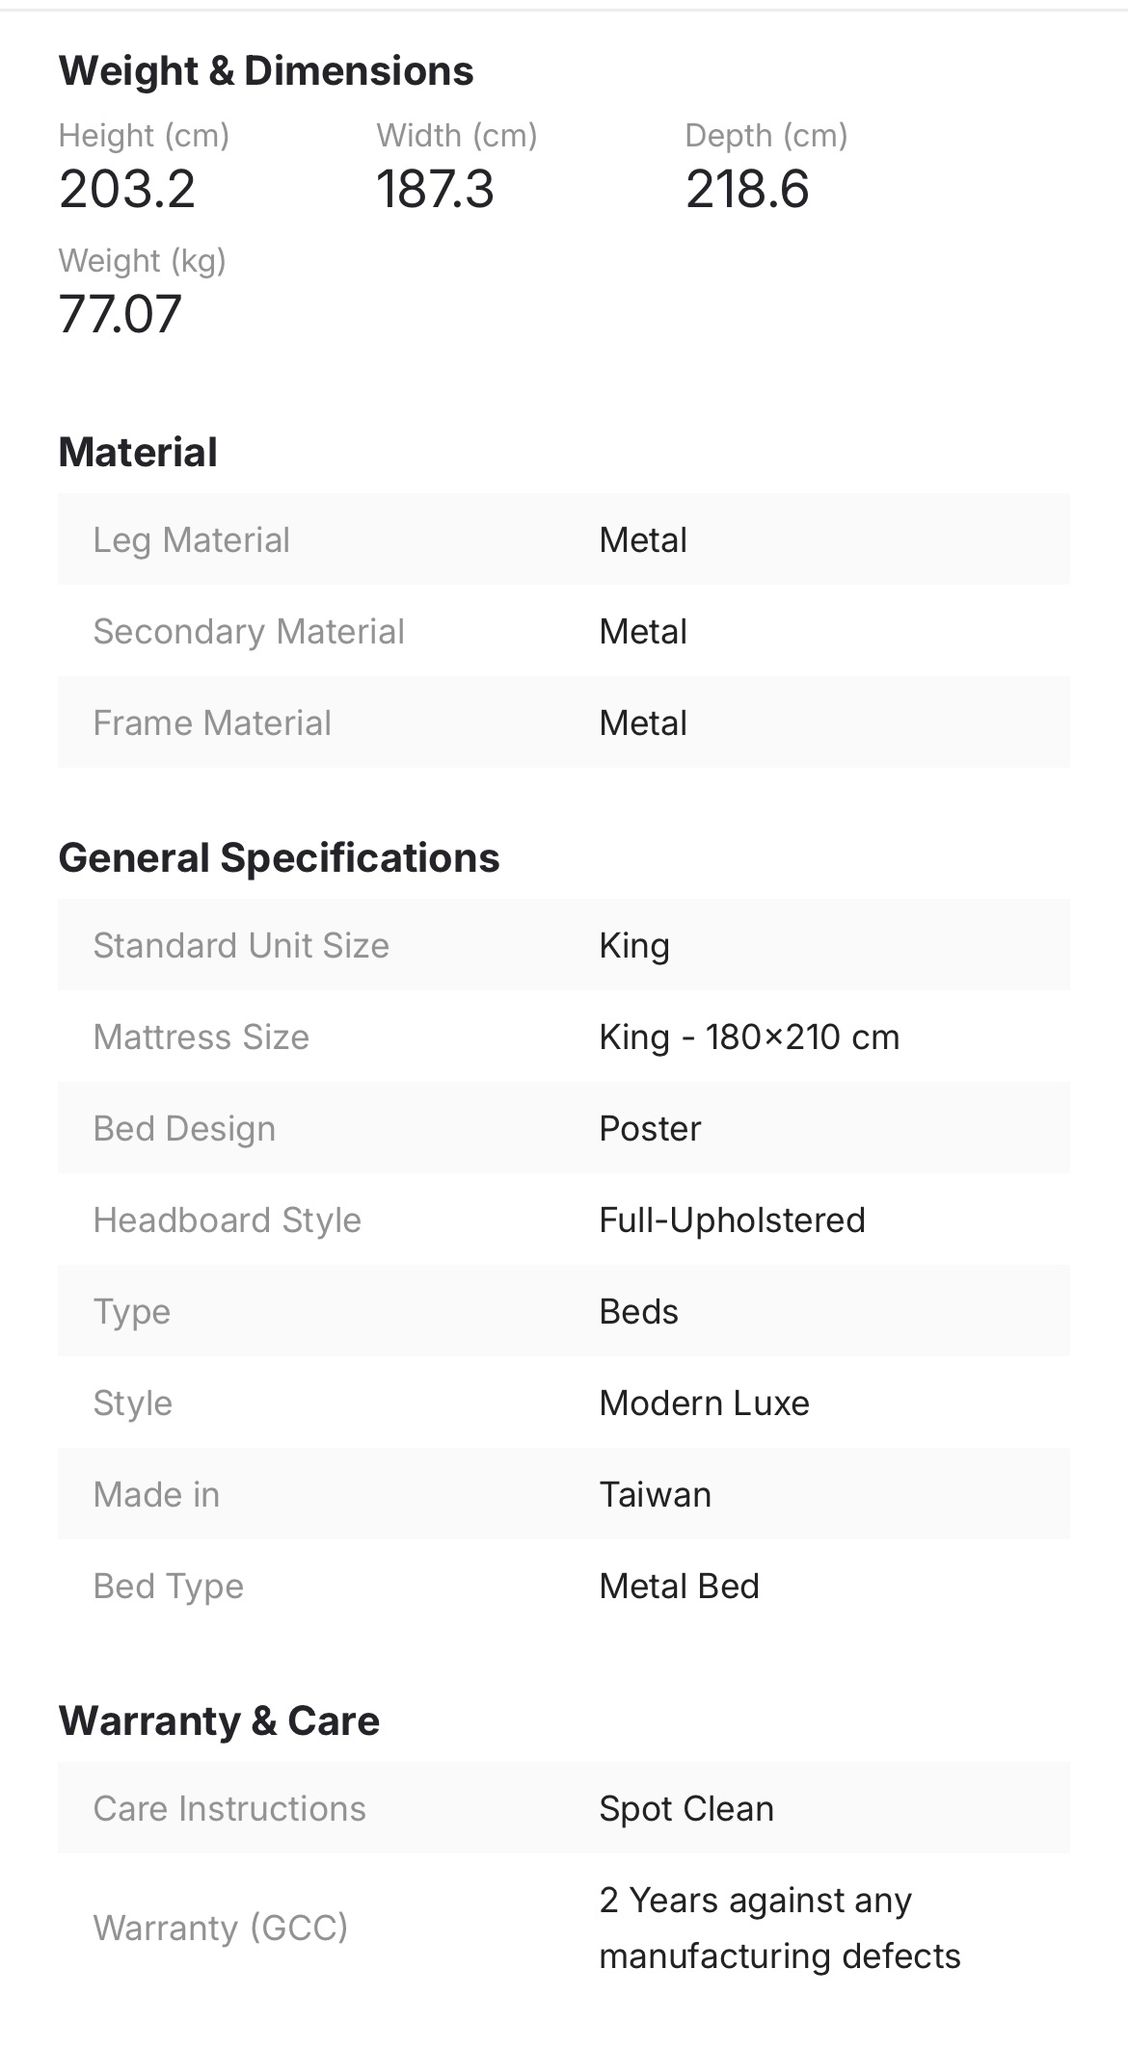Image resolution: width=1128 pixels, height=2048 pixels.
Task: Select the Warranty (GCC) row label
Action: point(220,1927)
